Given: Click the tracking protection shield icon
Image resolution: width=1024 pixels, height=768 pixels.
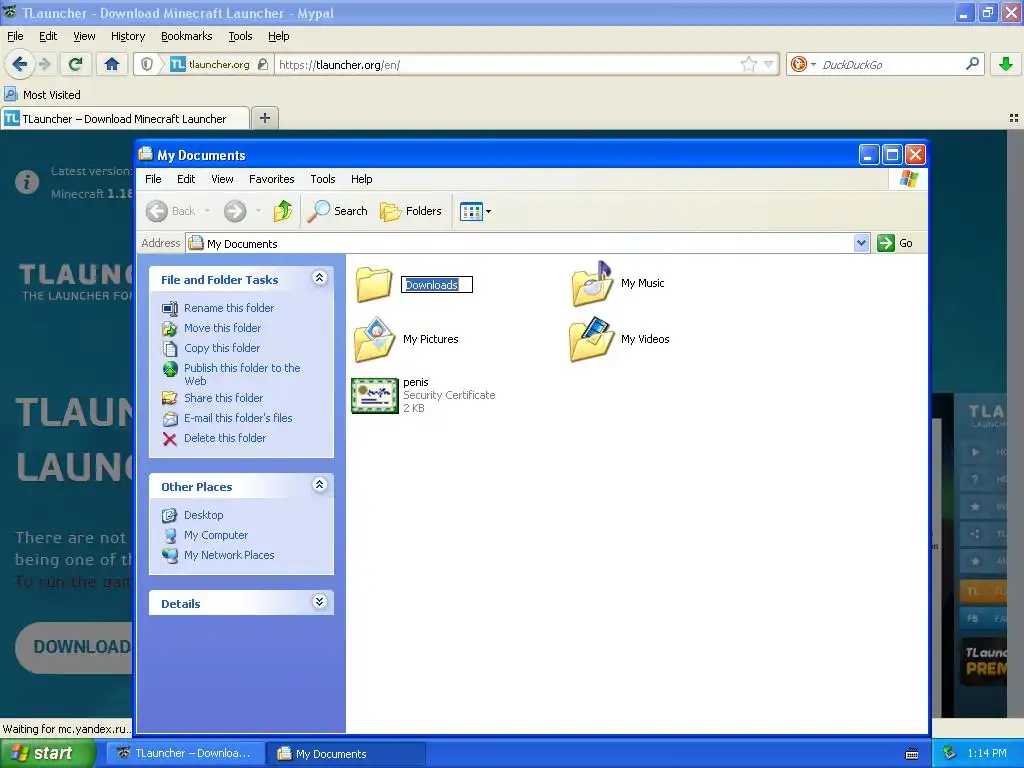Looking at the screenshot, I should pyautogui.click(x=147, y=64).
